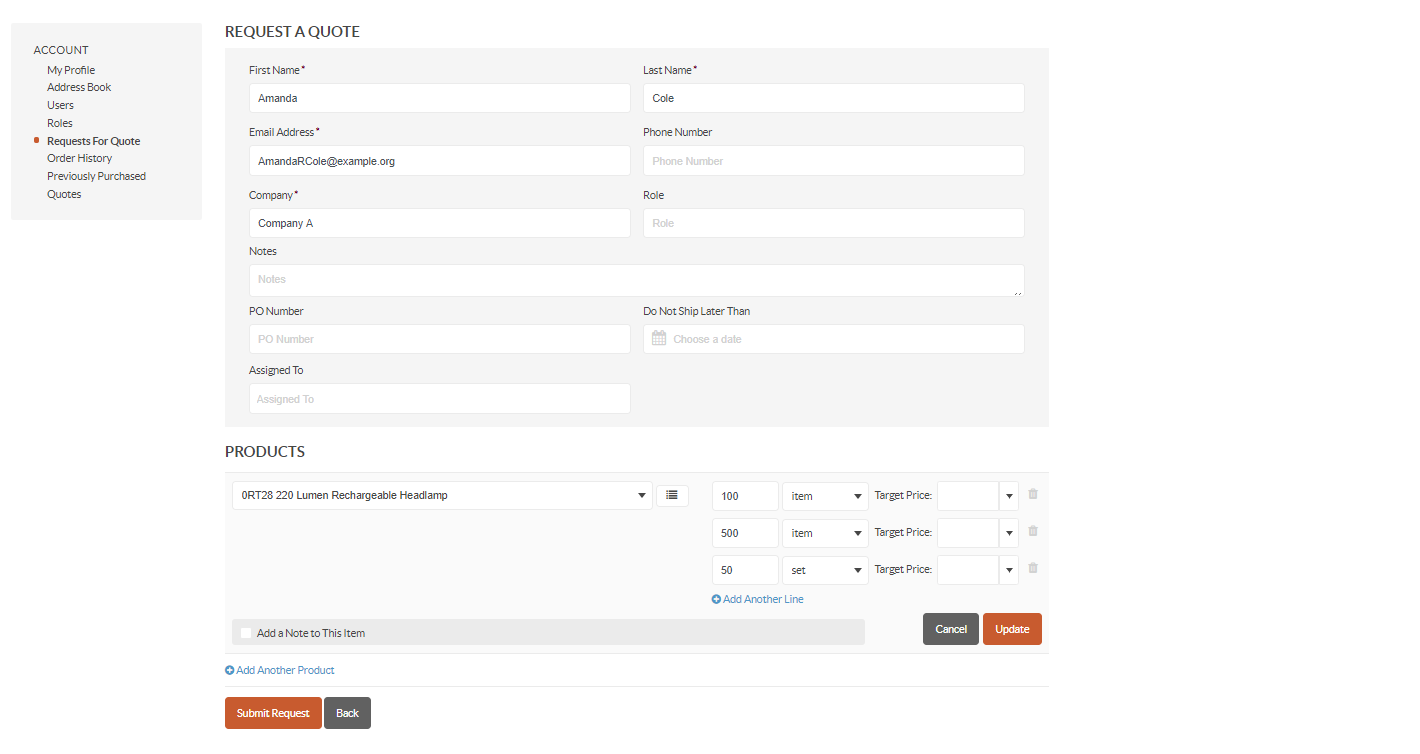
Task: Open the Users account page
Action: [60, 105]
